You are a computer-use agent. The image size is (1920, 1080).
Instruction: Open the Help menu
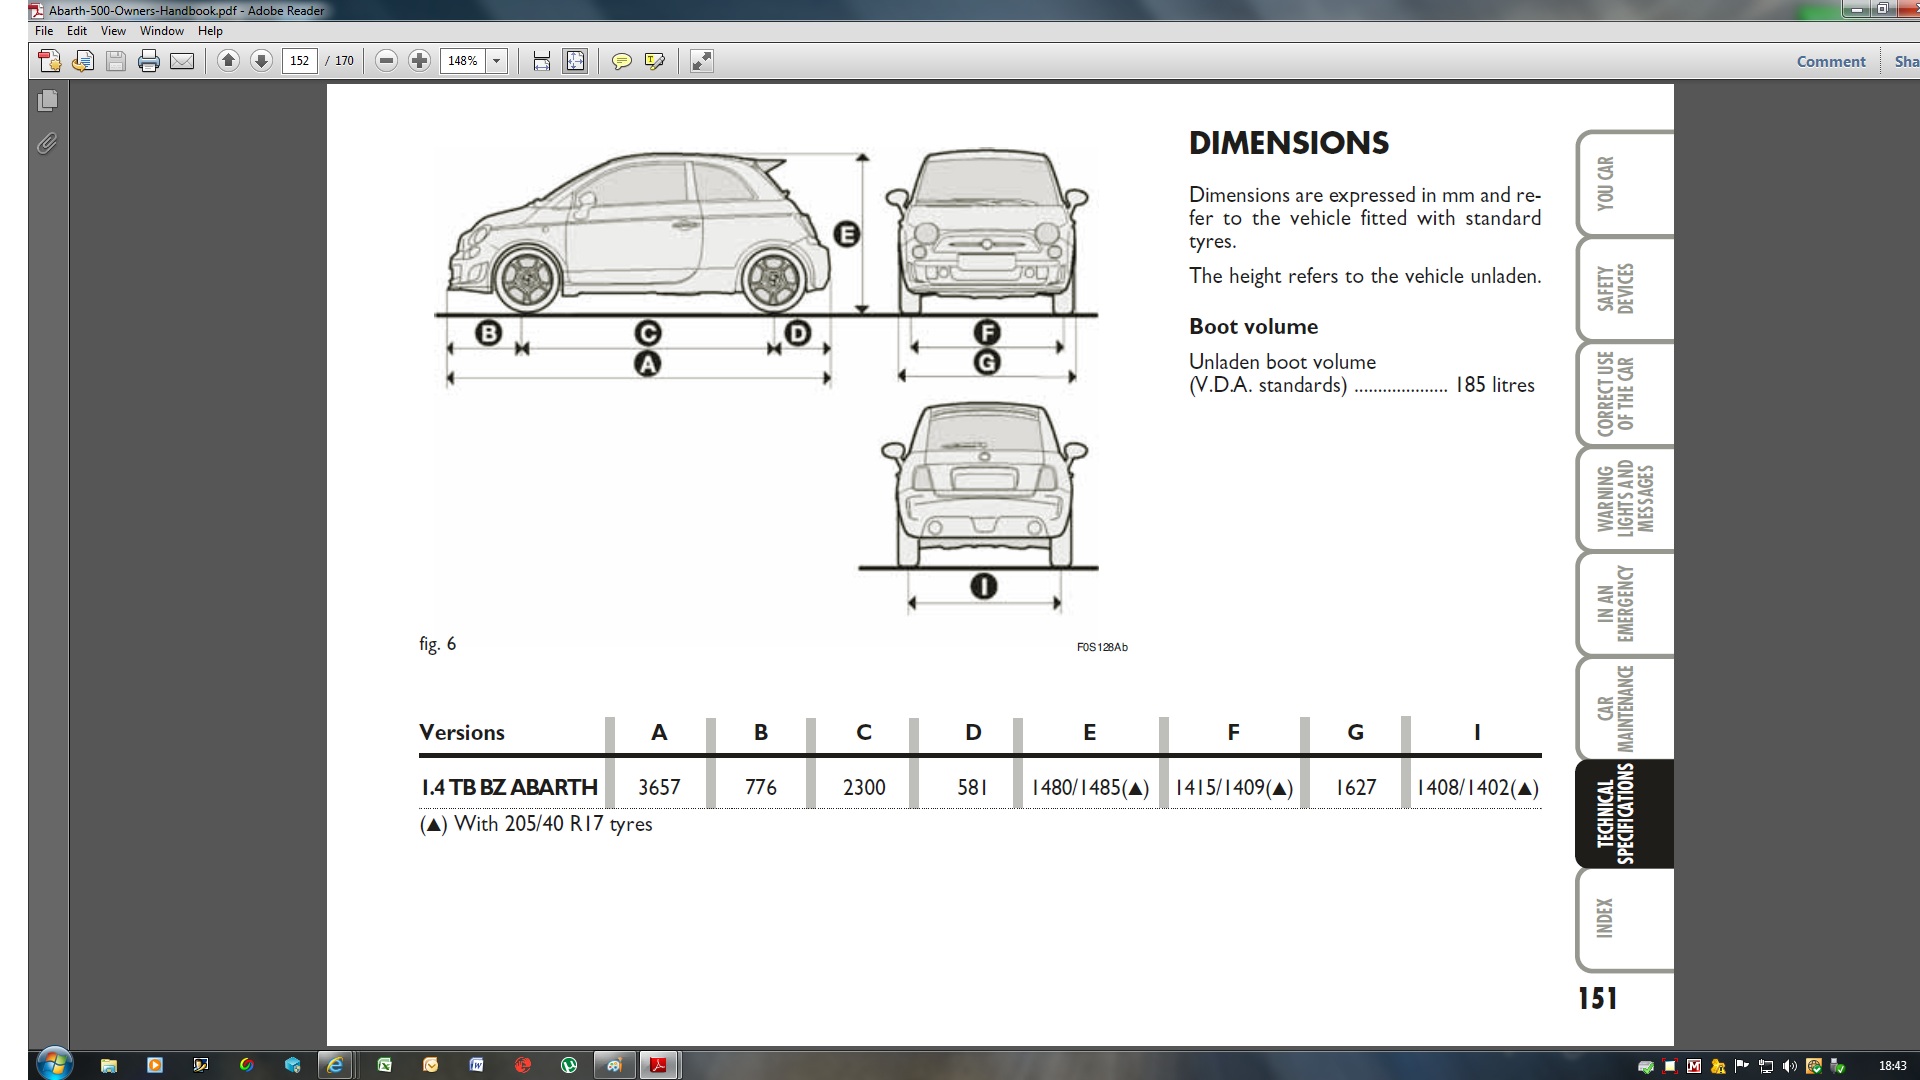pyautogui.click(x=210, y=31)
